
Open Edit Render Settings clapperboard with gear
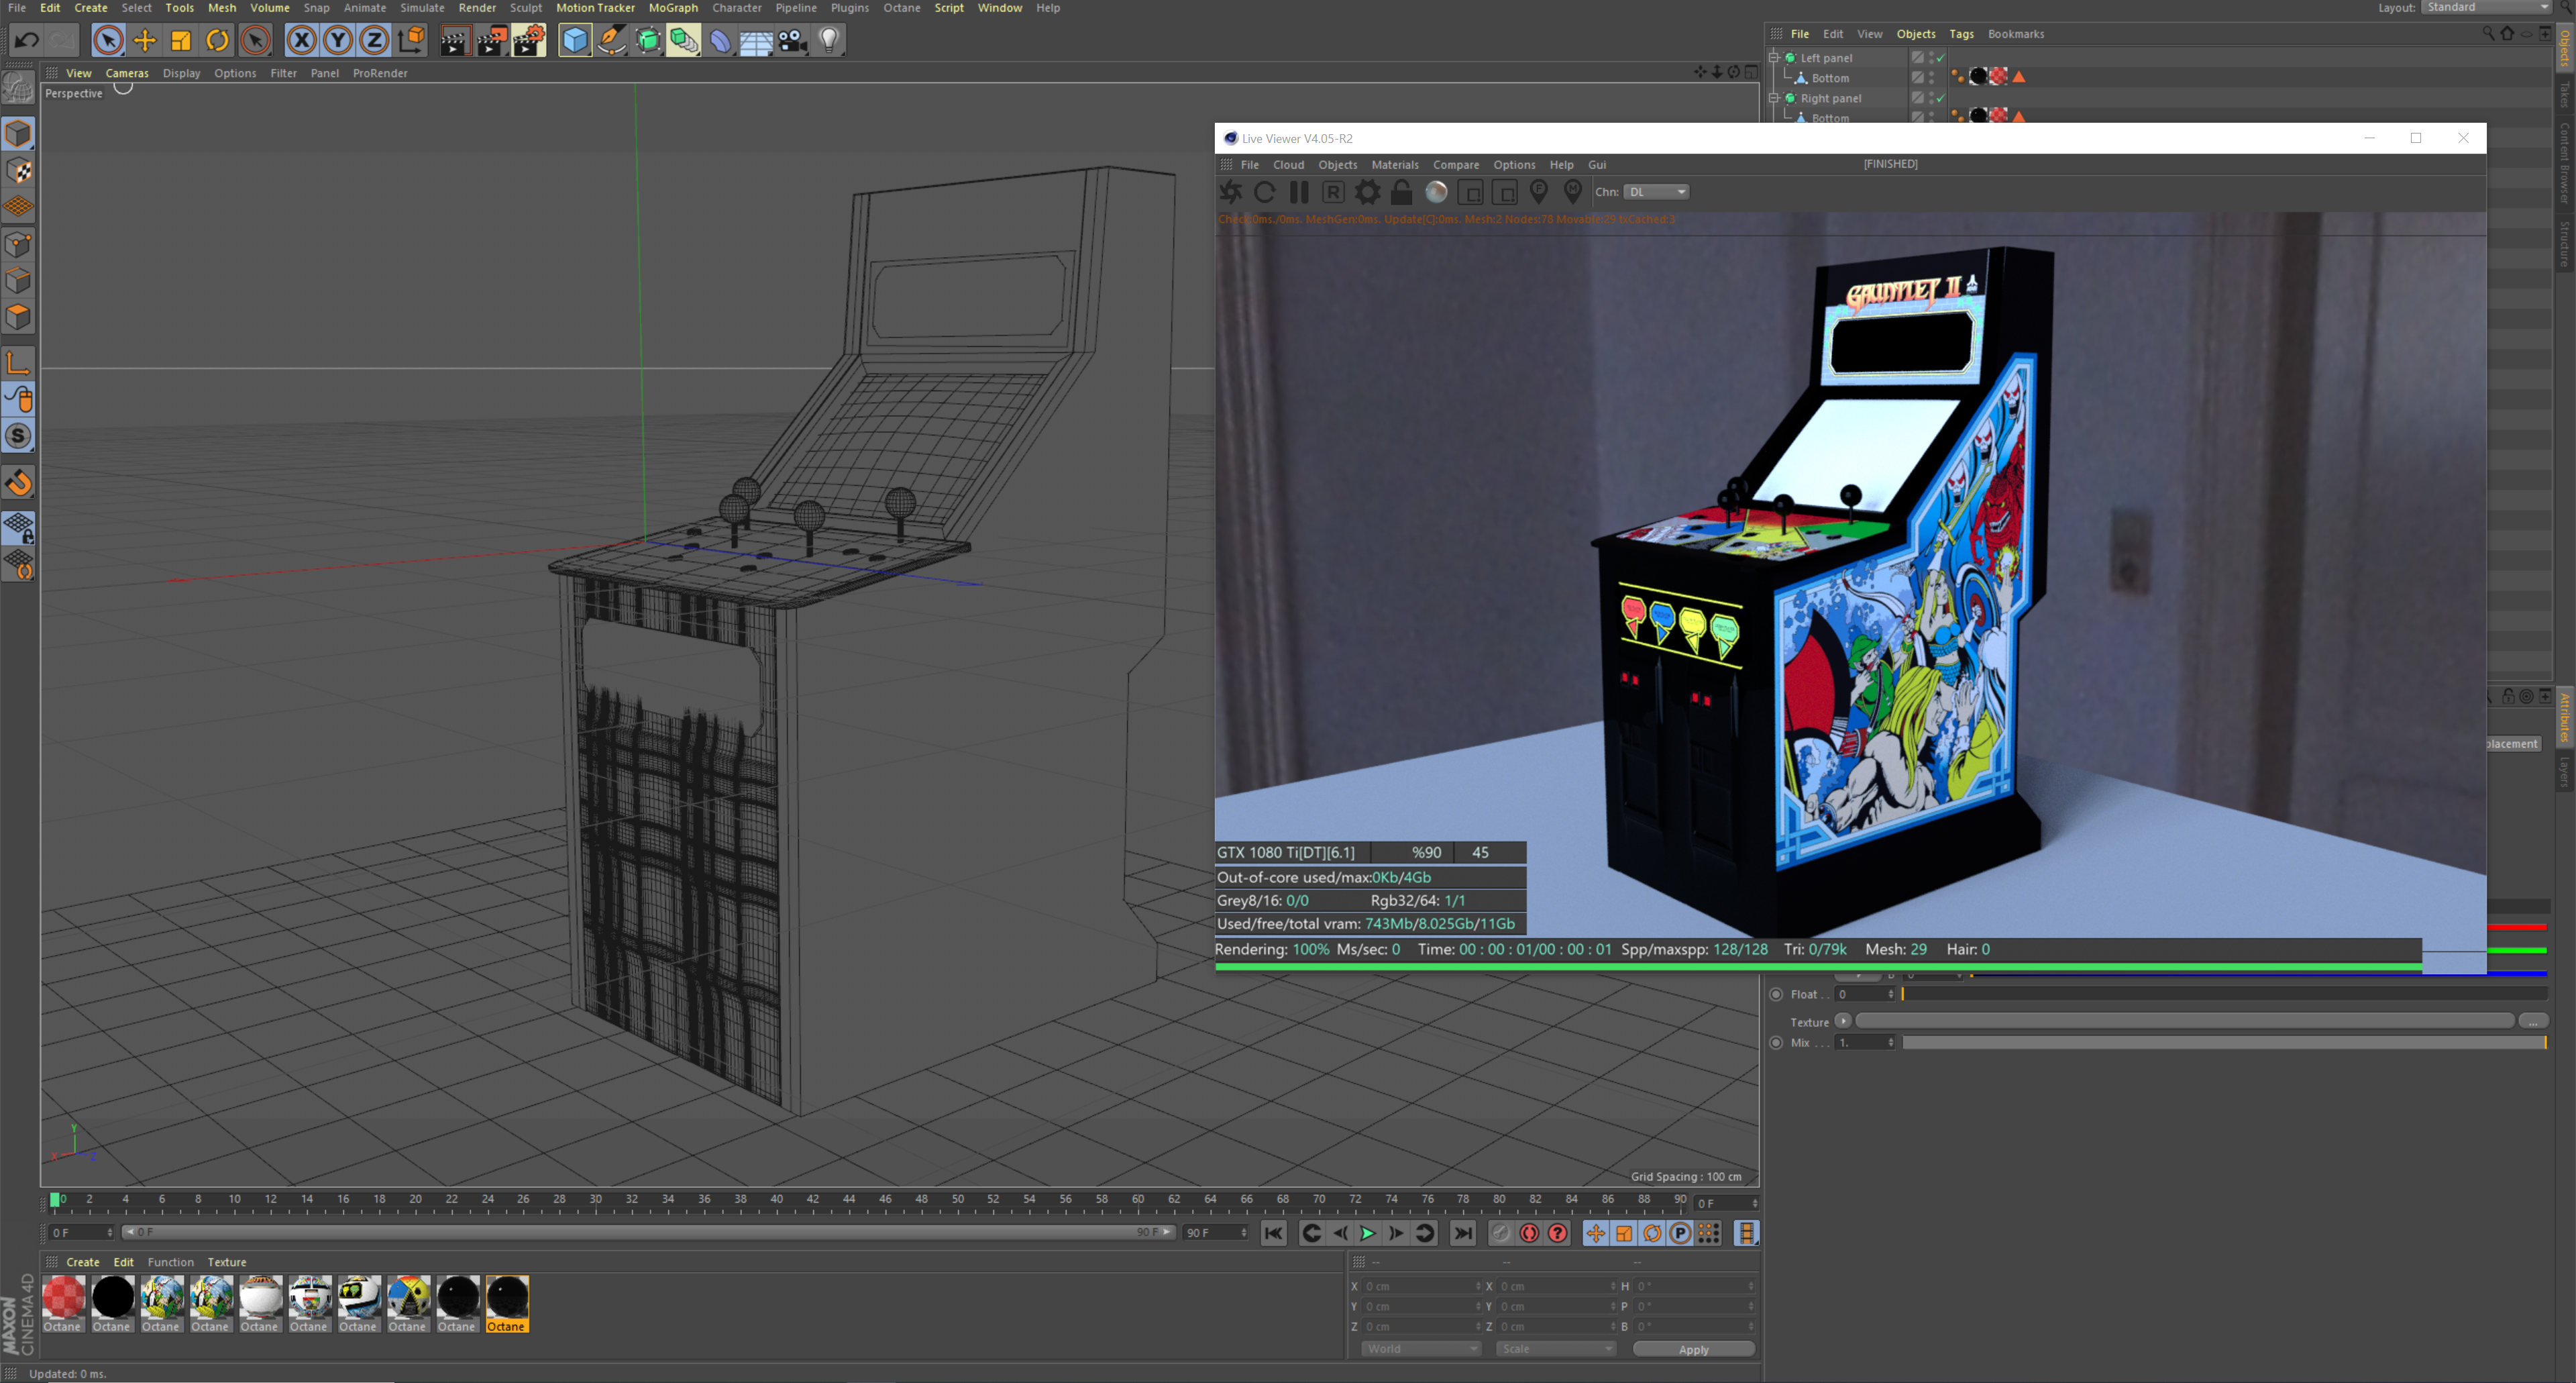click(529, 40)
